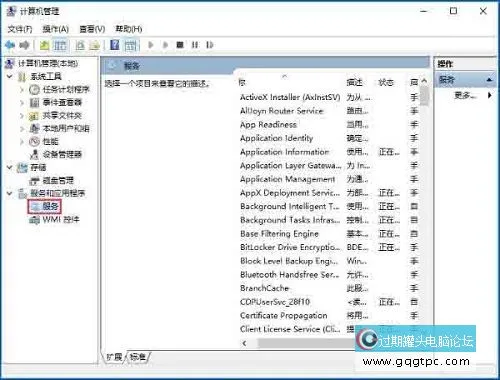500x380 pixels.
Task: Open 磁盘管理 node
Action: coord(58,180)
